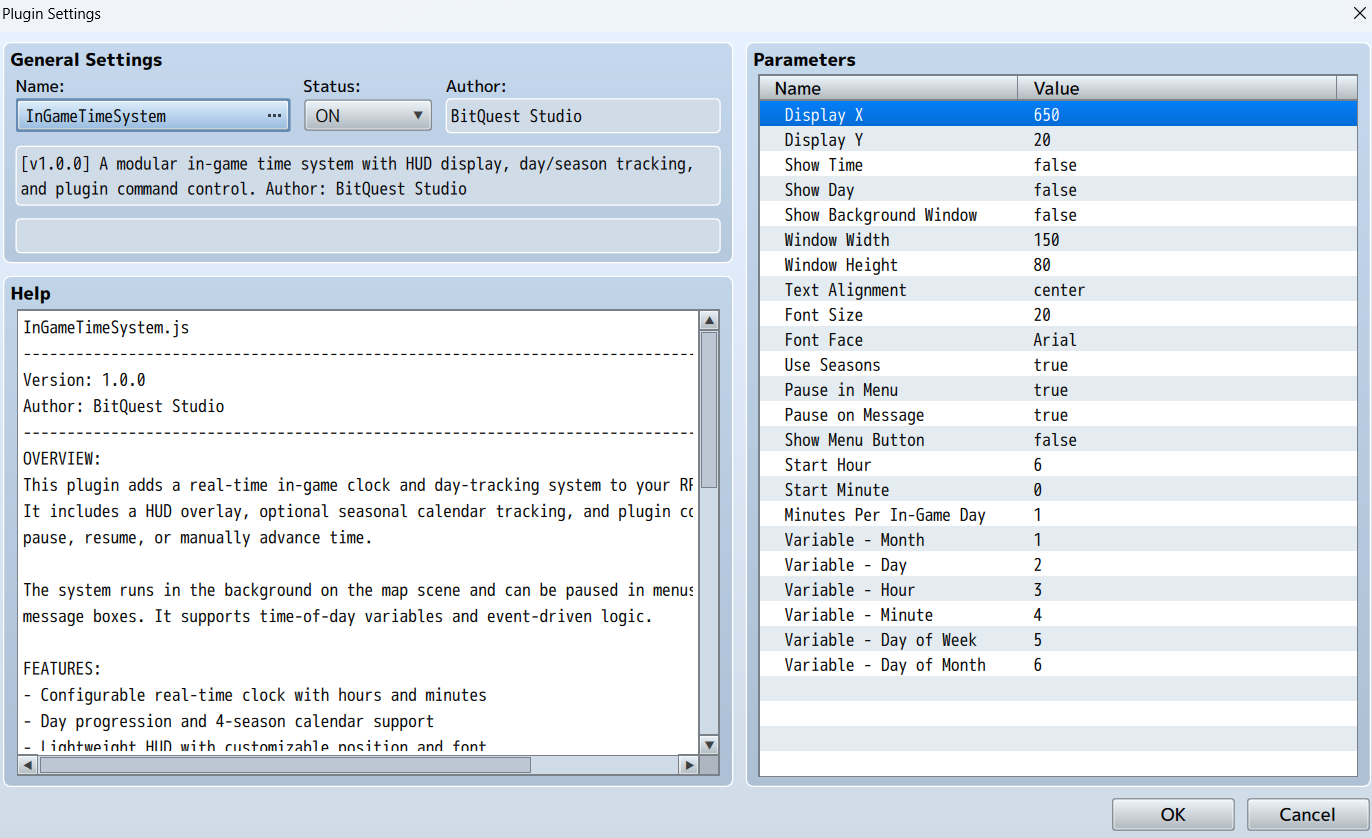Select the Font Size parameter
1372x838 pixels.
tap(1058, 315)
